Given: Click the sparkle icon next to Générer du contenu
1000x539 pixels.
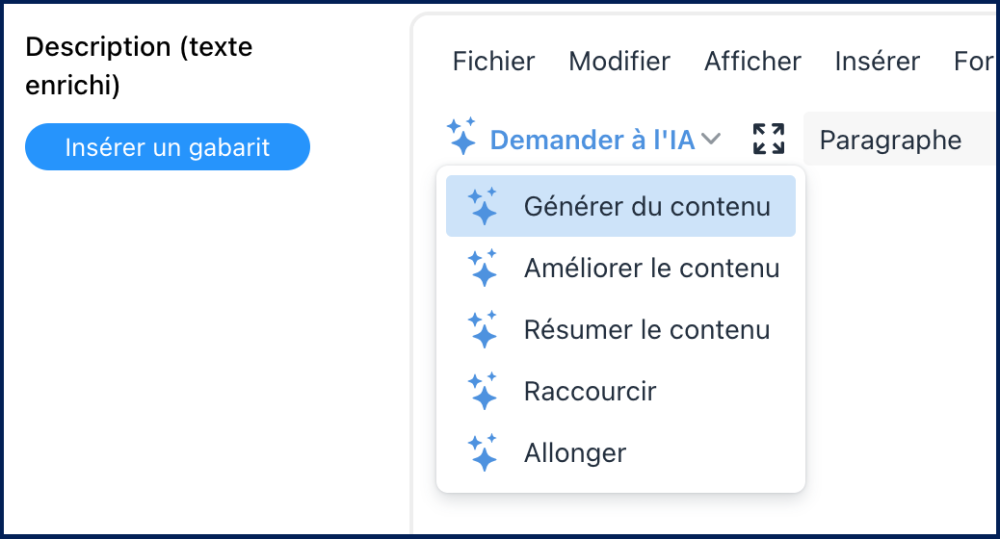Looking at the screenshot, I should [x=482, y=207].
